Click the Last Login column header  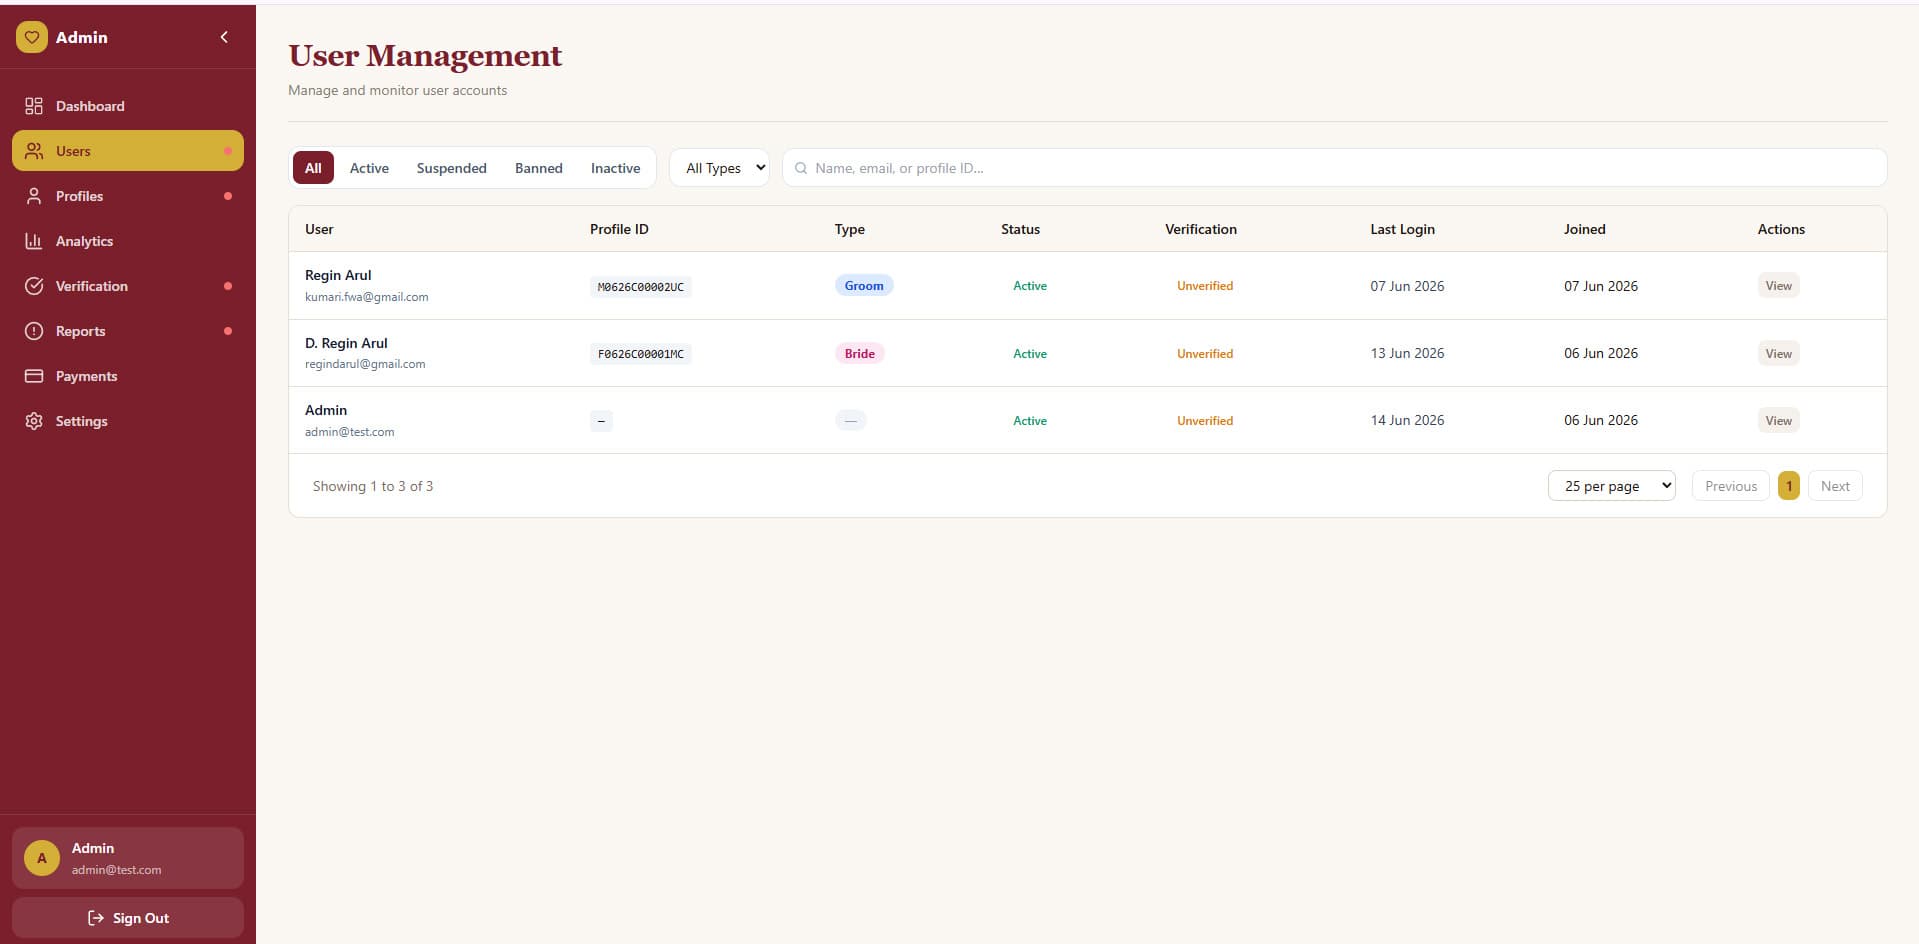click(x=1402, y=229)
